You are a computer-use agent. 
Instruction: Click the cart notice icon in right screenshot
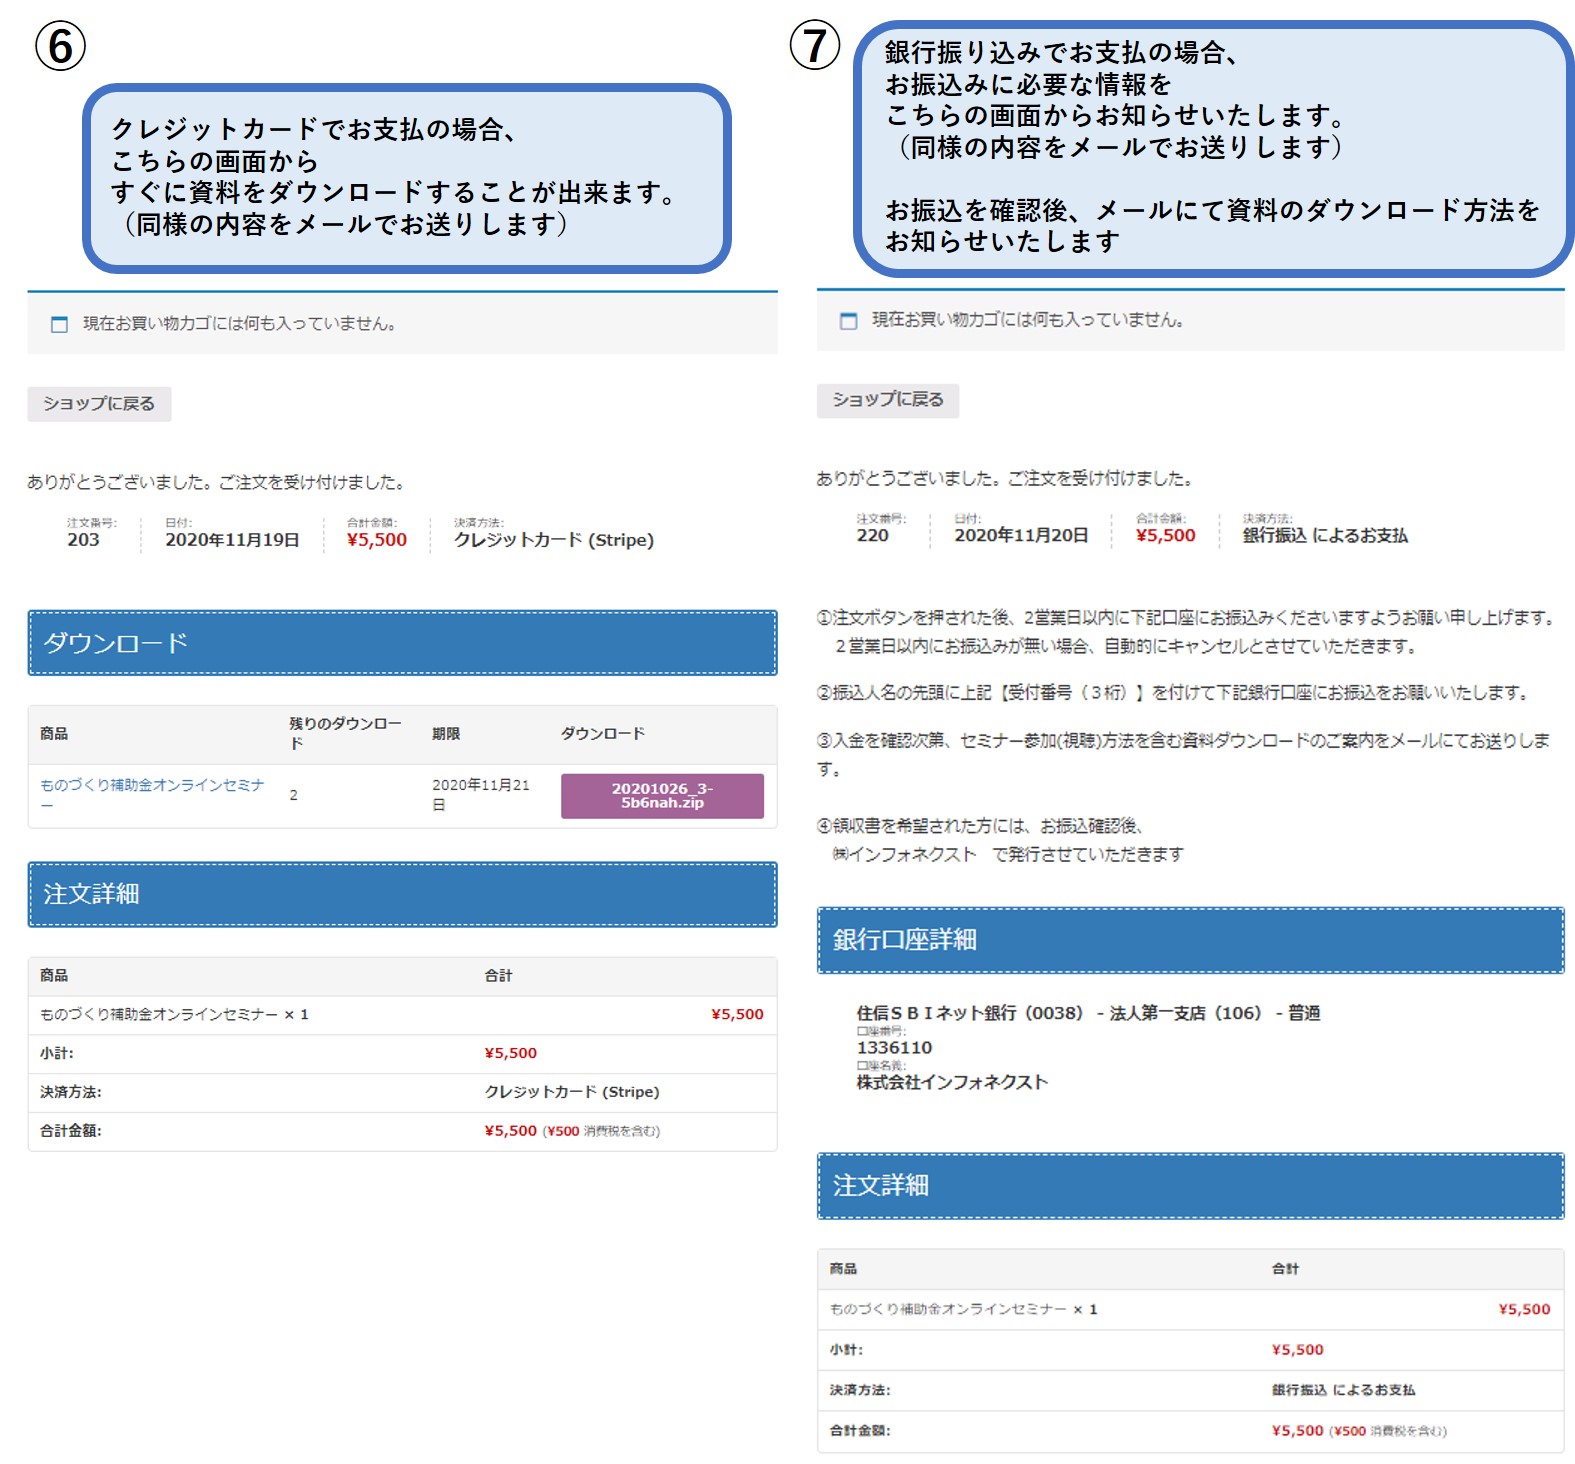click(x=849, y=321)
